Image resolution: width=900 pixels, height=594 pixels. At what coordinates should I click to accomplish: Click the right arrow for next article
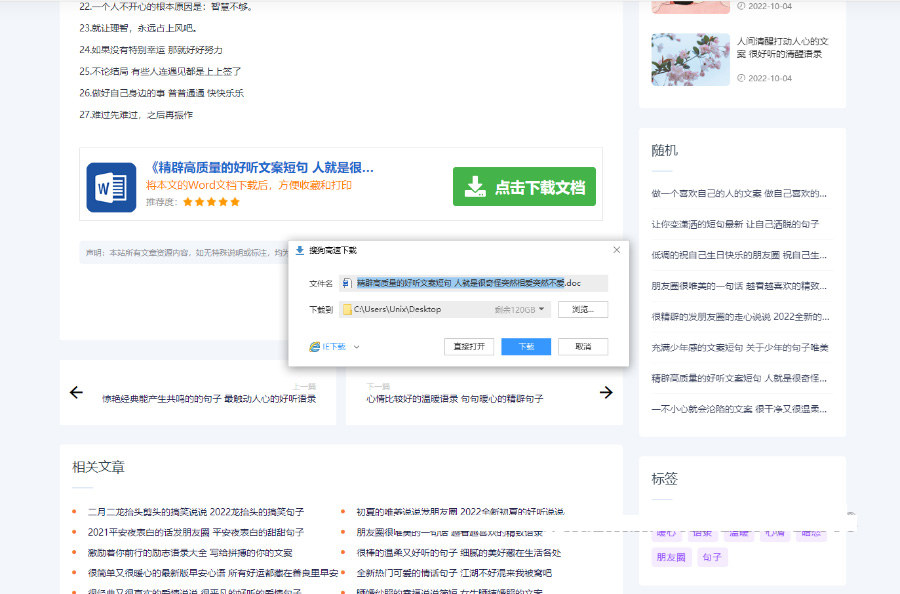[606, 392]
